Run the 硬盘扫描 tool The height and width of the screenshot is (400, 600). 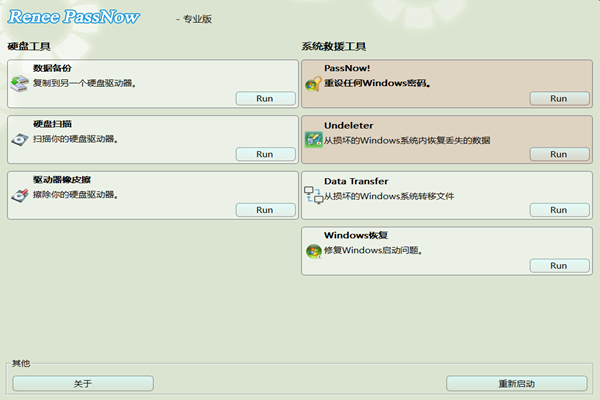266,154
